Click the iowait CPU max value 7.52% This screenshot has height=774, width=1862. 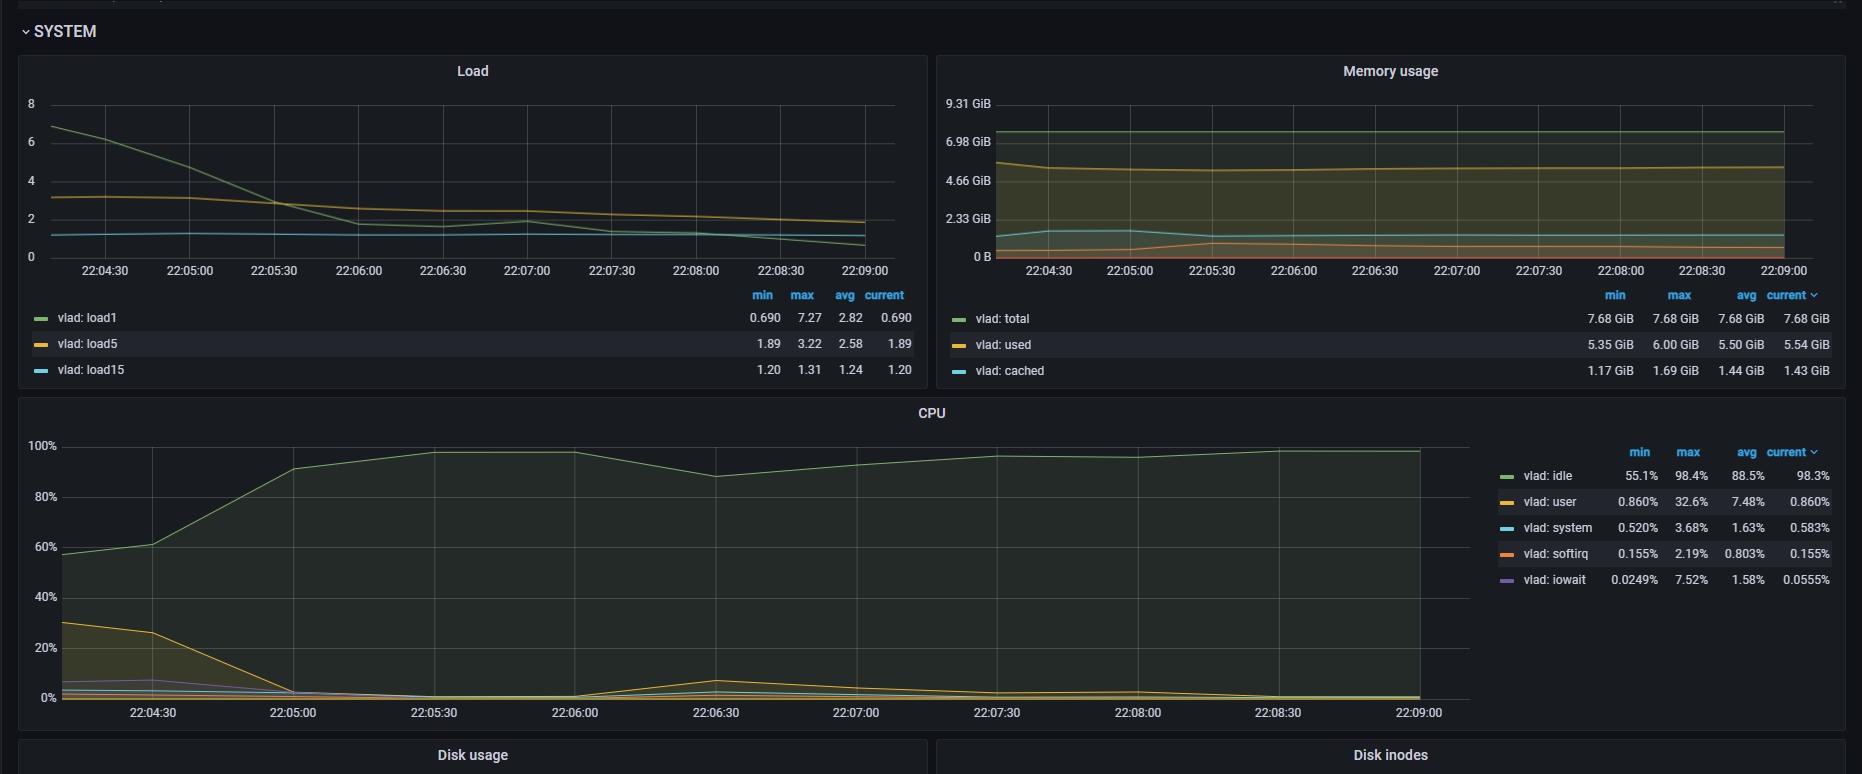tap(1692, 580)
